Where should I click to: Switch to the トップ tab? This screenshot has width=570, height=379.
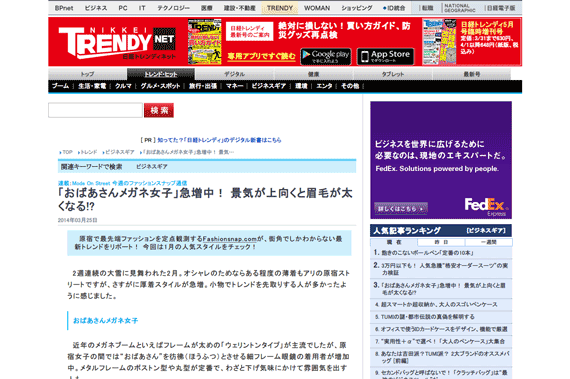click(x=87, y=74)
